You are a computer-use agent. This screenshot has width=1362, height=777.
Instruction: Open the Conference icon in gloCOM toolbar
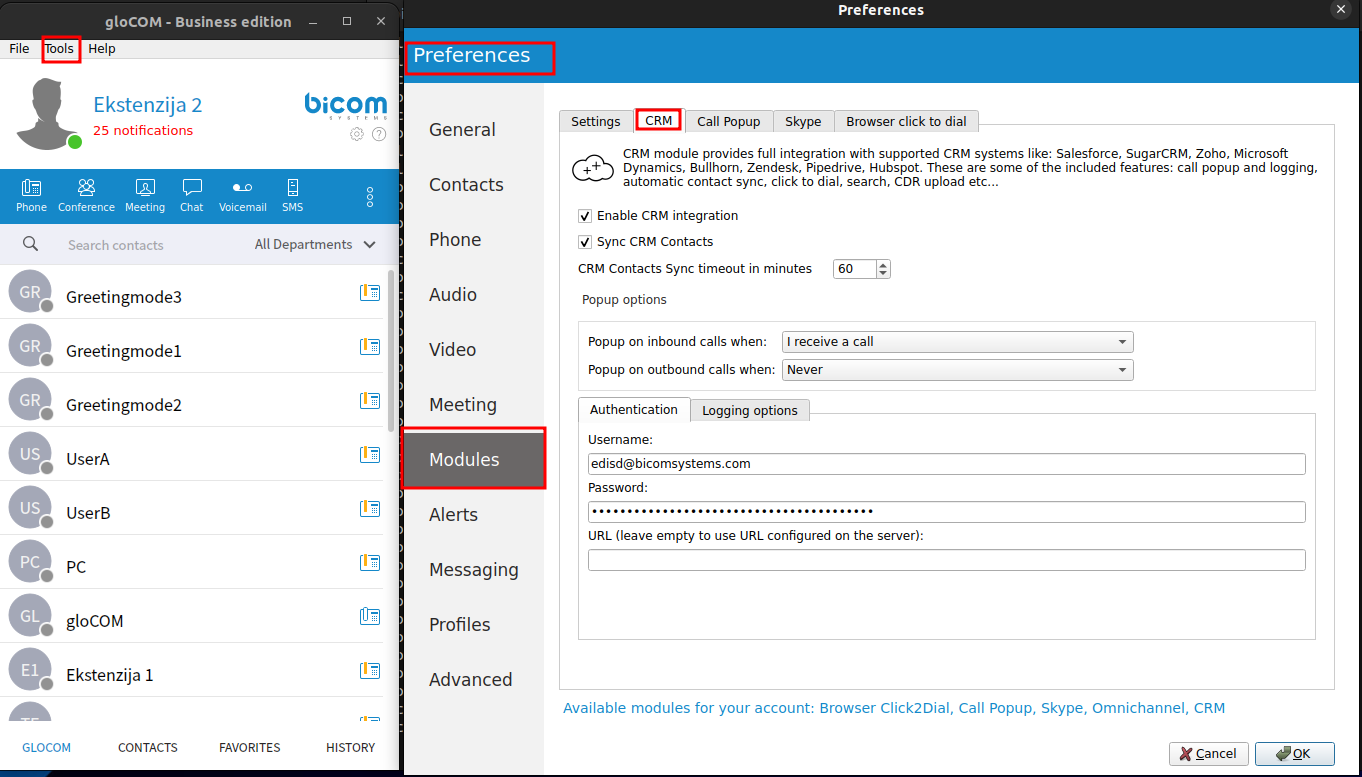click(x=86, y=195)
